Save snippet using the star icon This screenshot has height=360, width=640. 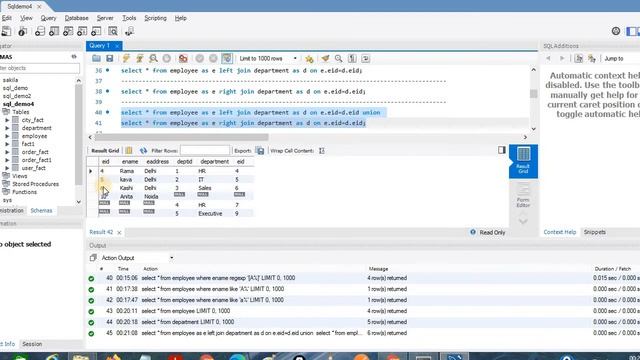pyautogui.click(x=309, y=59)
